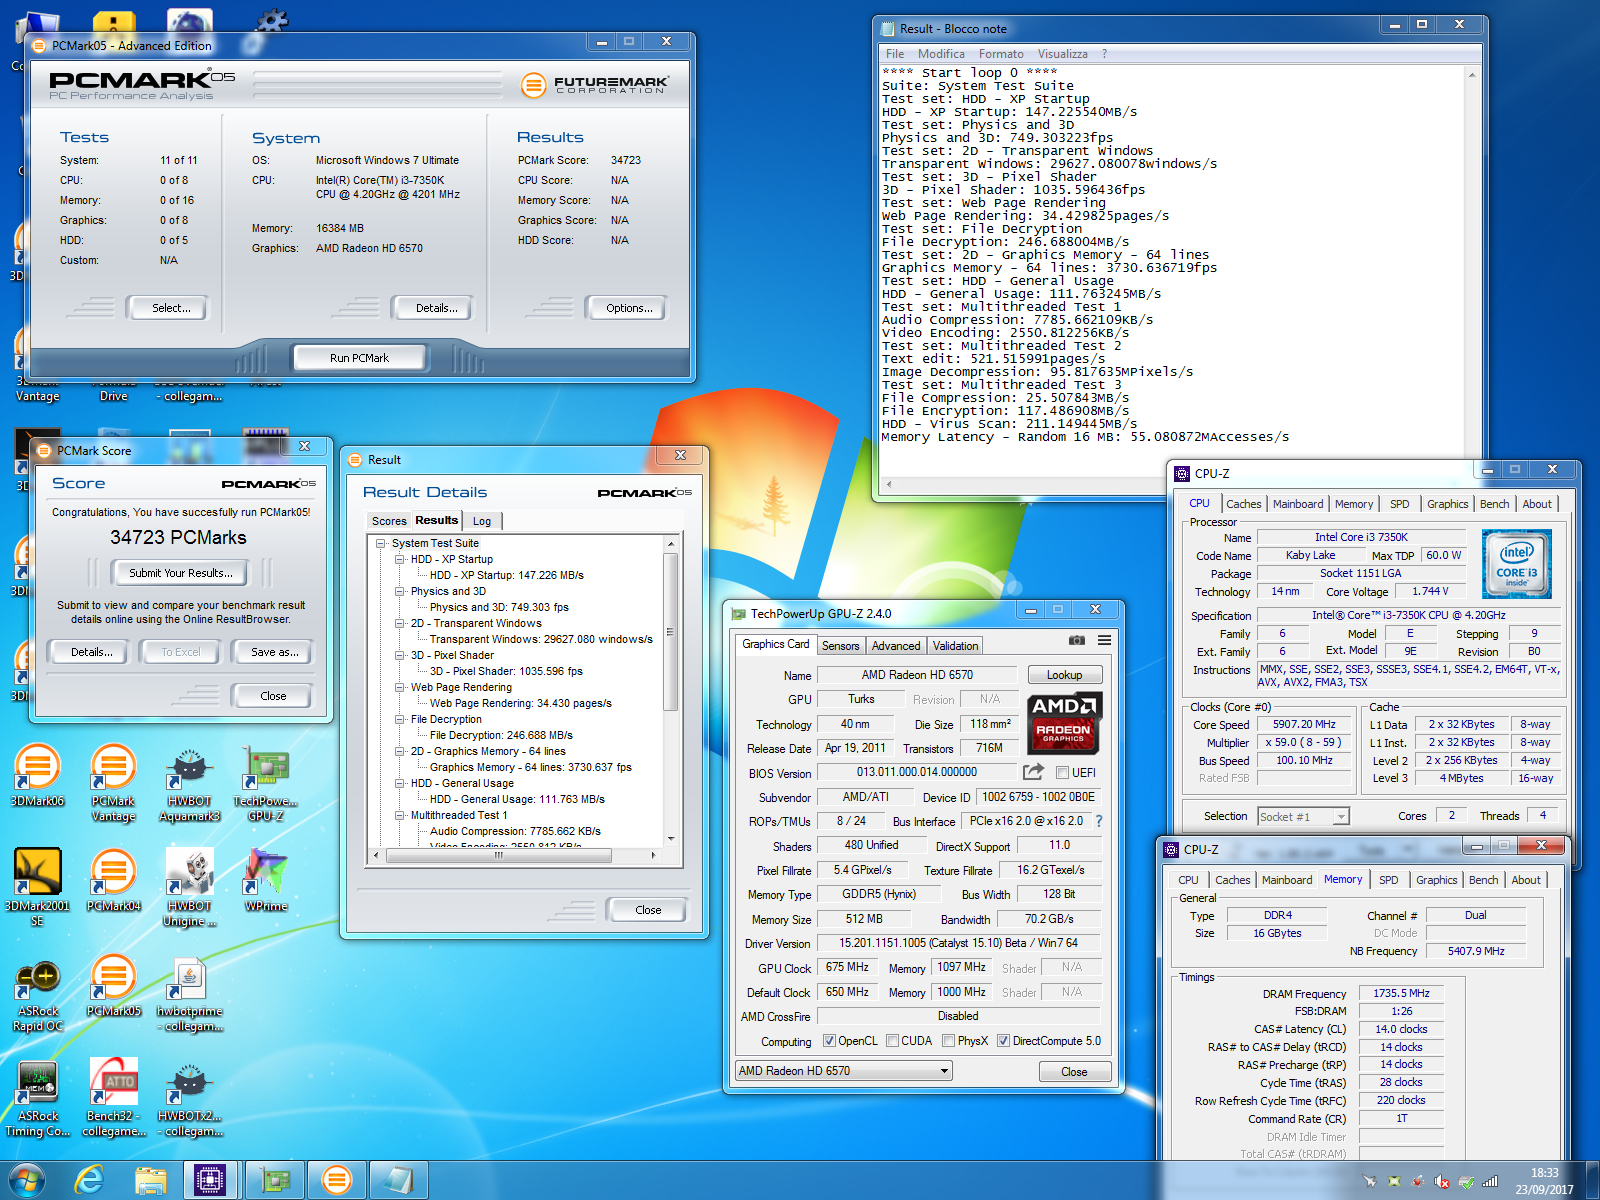
Task: Switch to the PCMark05 taskbar button
Action: [337, 1181]
